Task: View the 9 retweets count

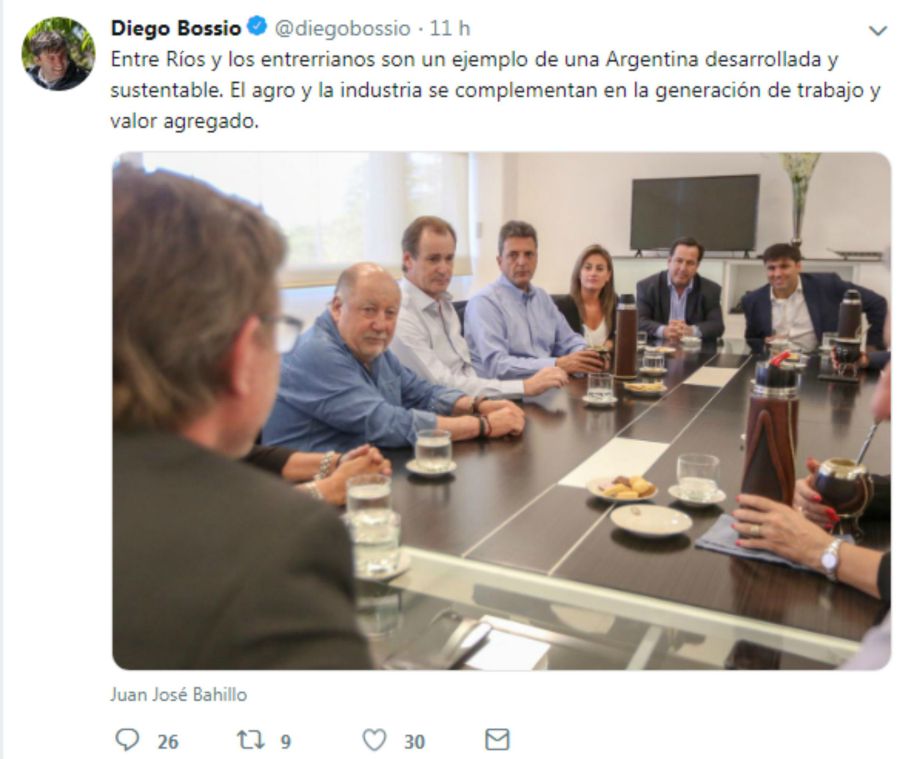Action: tap(286, 742)
